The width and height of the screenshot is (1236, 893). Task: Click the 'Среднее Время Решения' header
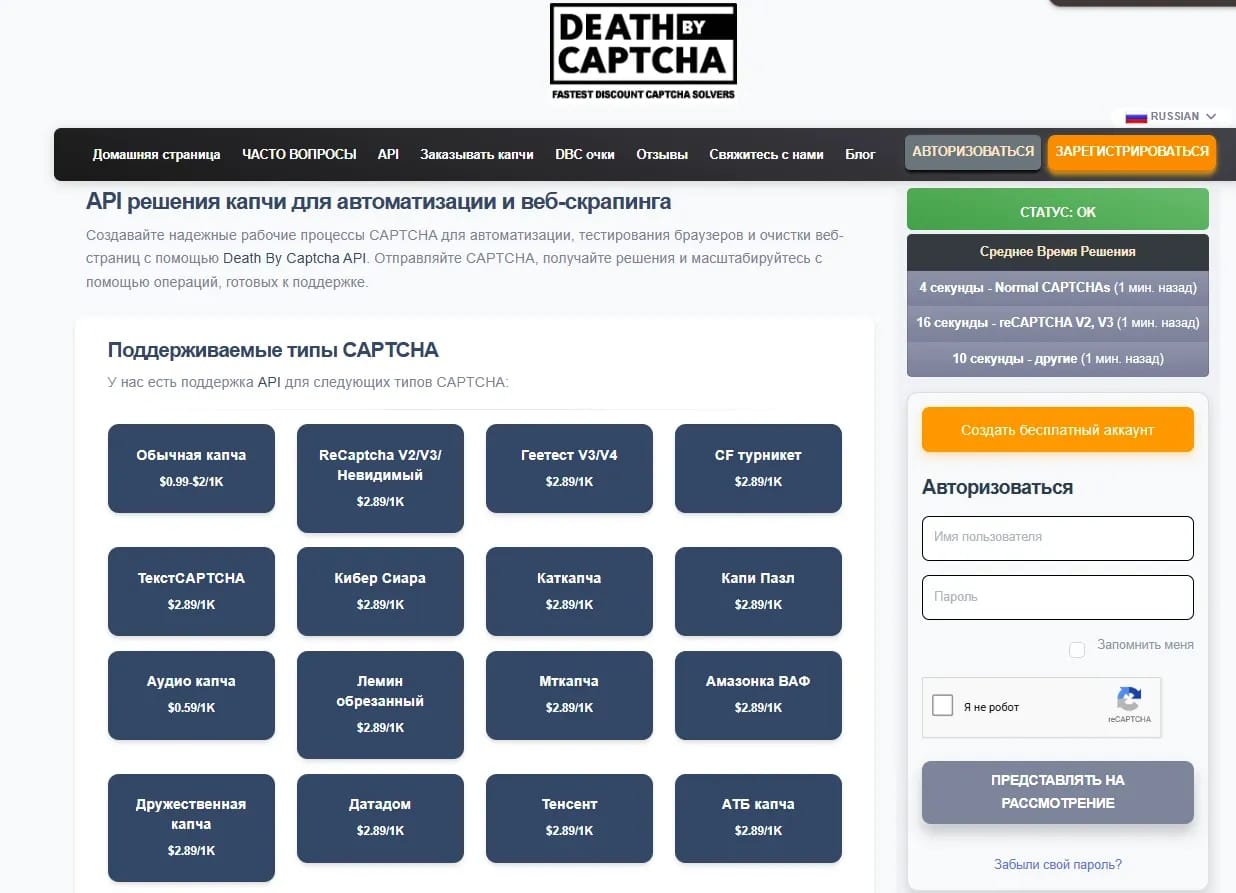1058,252
